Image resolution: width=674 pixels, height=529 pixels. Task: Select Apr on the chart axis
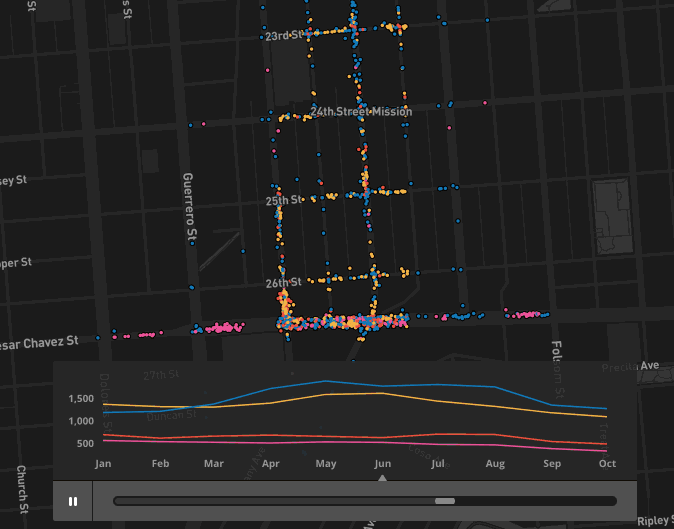tap(271, 464)
